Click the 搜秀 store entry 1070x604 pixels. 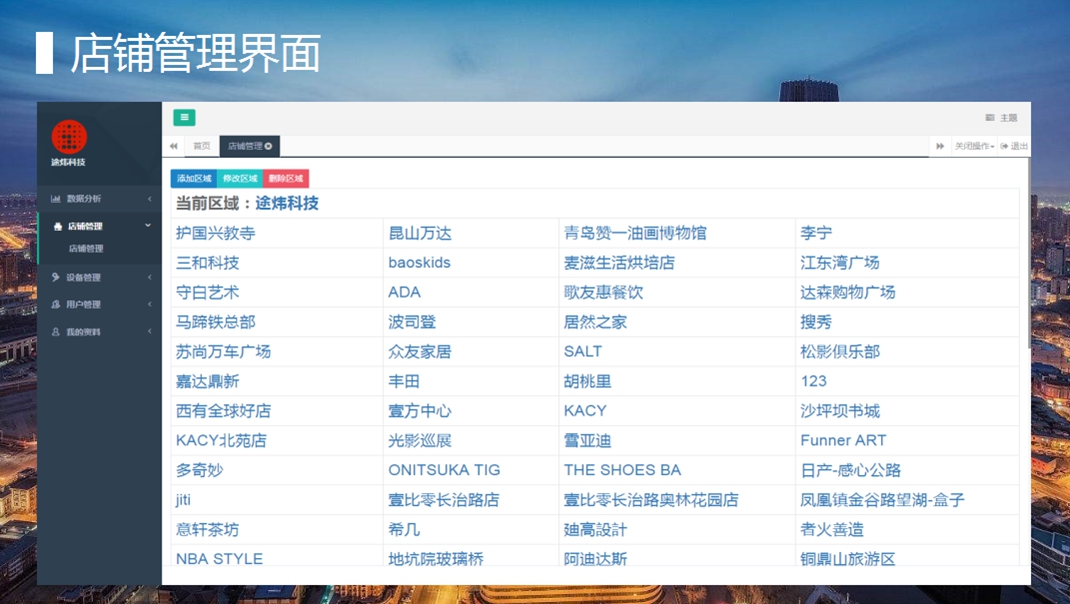click(x=816, y=322)
